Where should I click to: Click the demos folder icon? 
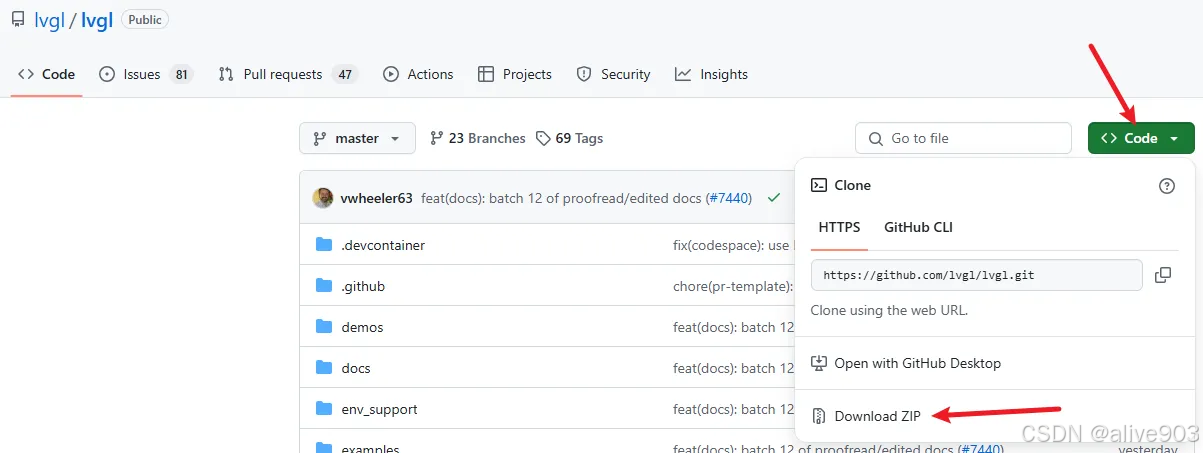(324, 327)
